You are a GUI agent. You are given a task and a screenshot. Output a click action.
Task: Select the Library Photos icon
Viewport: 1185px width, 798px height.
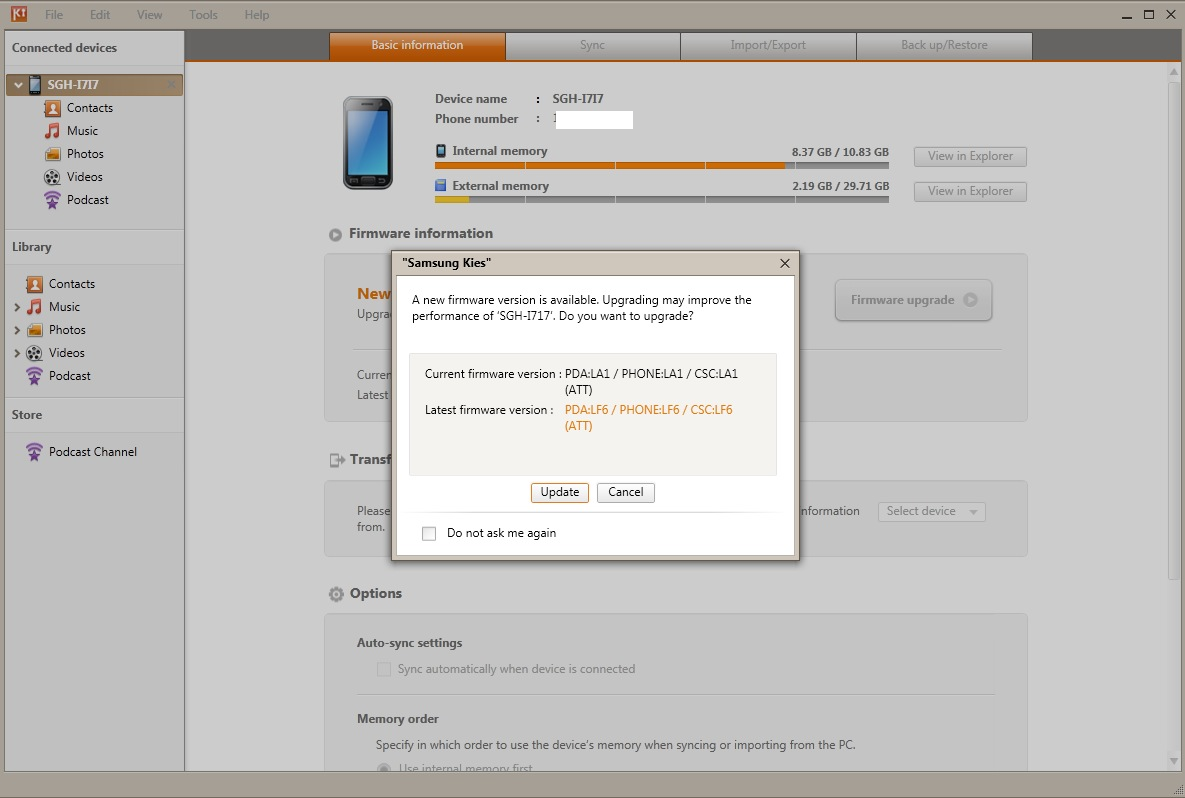coord(34,330)
